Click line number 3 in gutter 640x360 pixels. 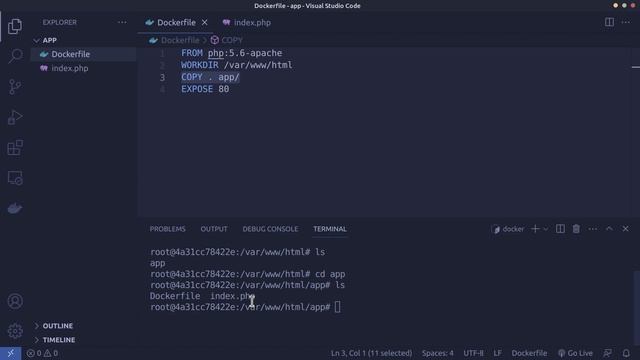coord(162,77)
